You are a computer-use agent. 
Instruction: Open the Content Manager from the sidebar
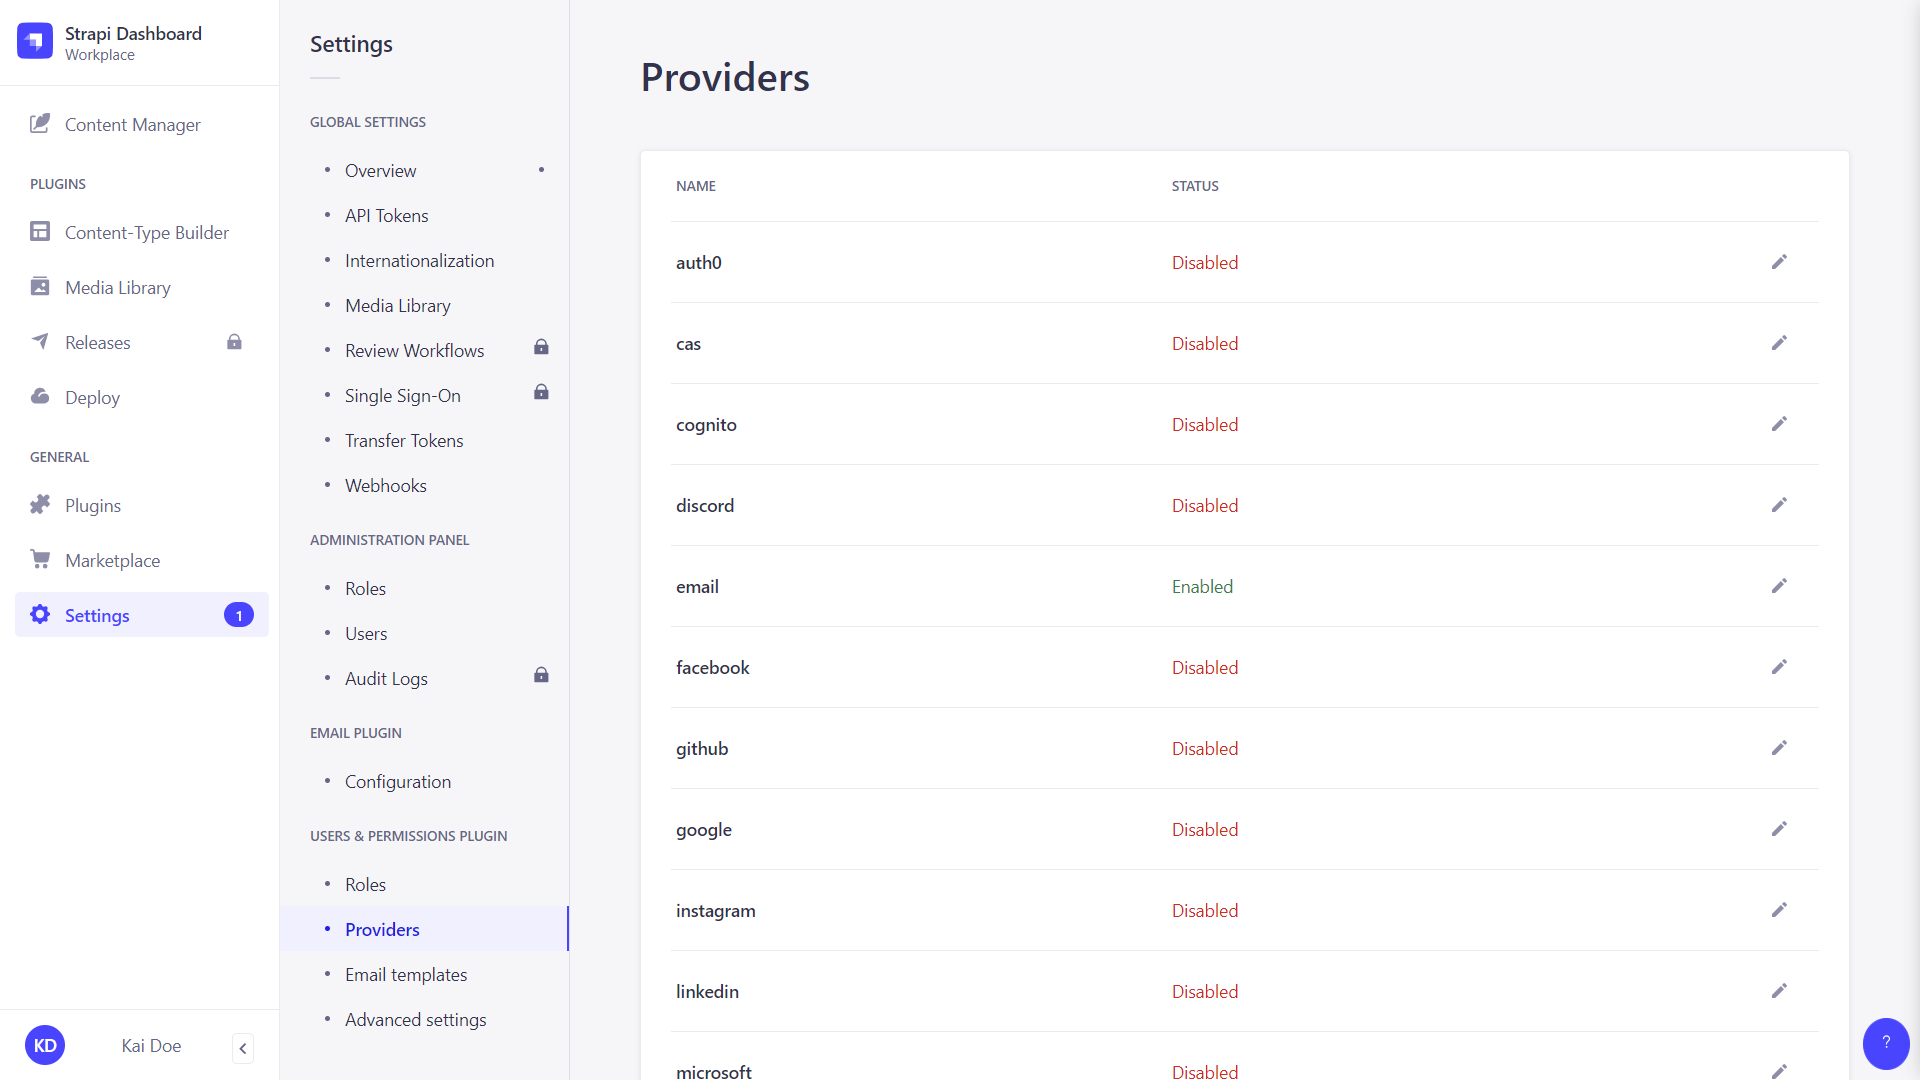pos(40,124)
